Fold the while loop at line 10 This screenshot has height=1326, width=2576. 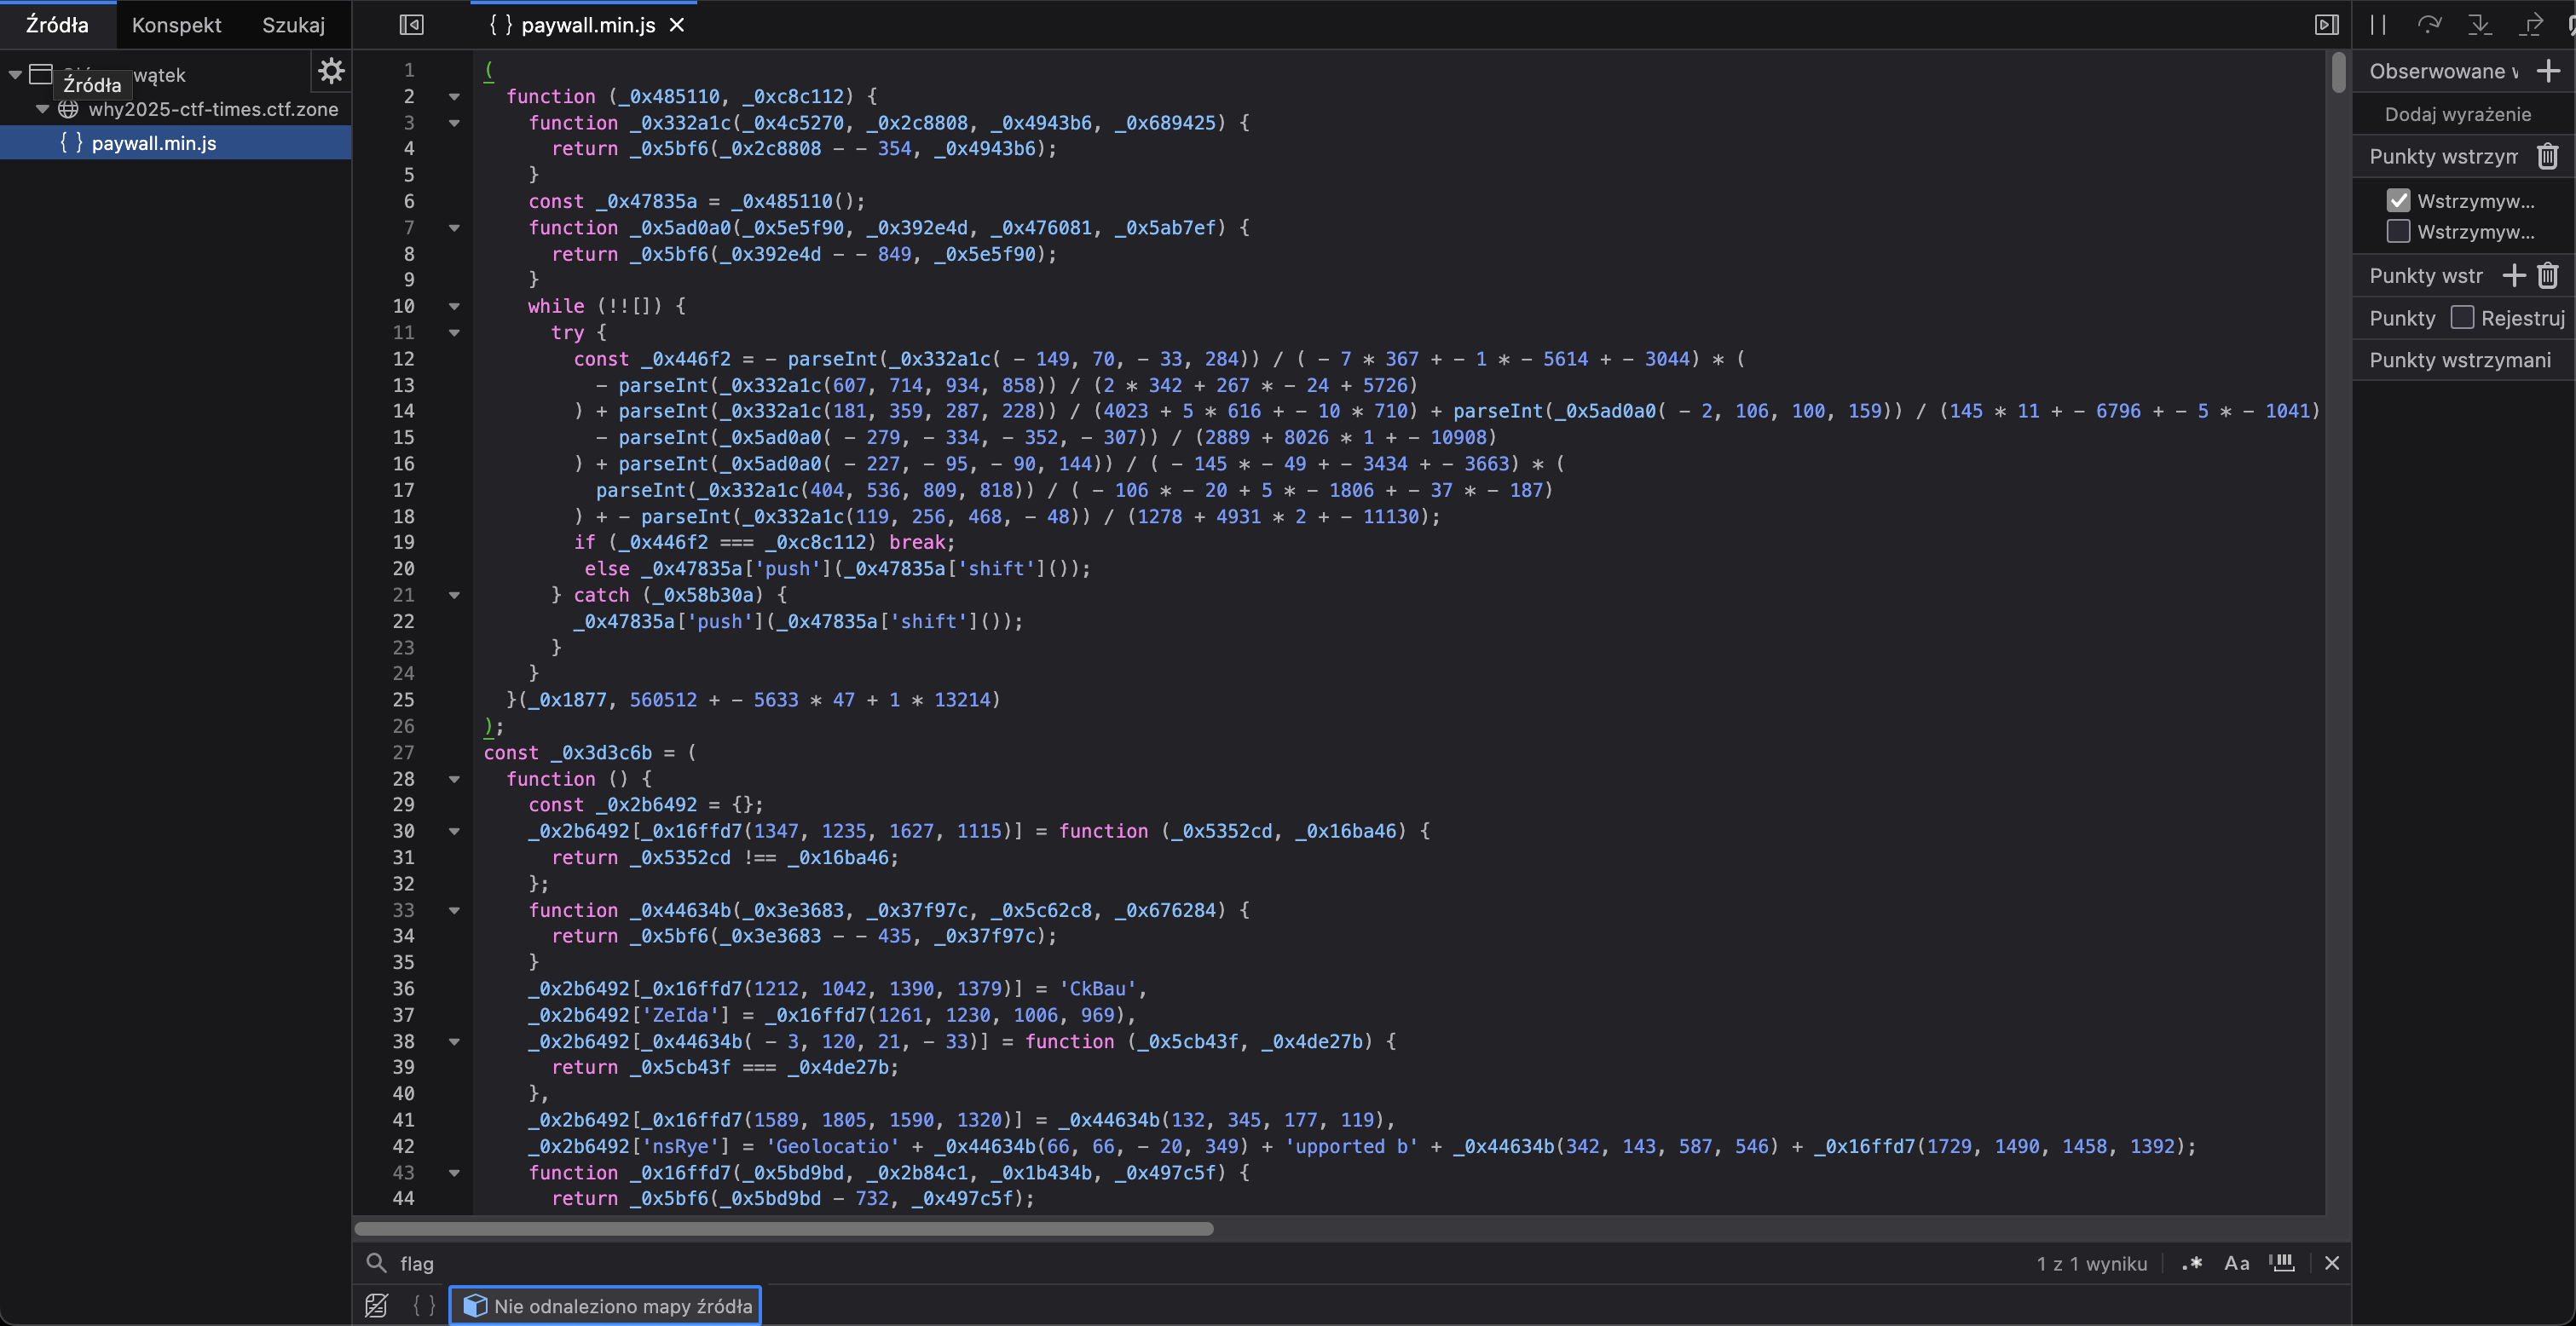[x=454, y=306]
